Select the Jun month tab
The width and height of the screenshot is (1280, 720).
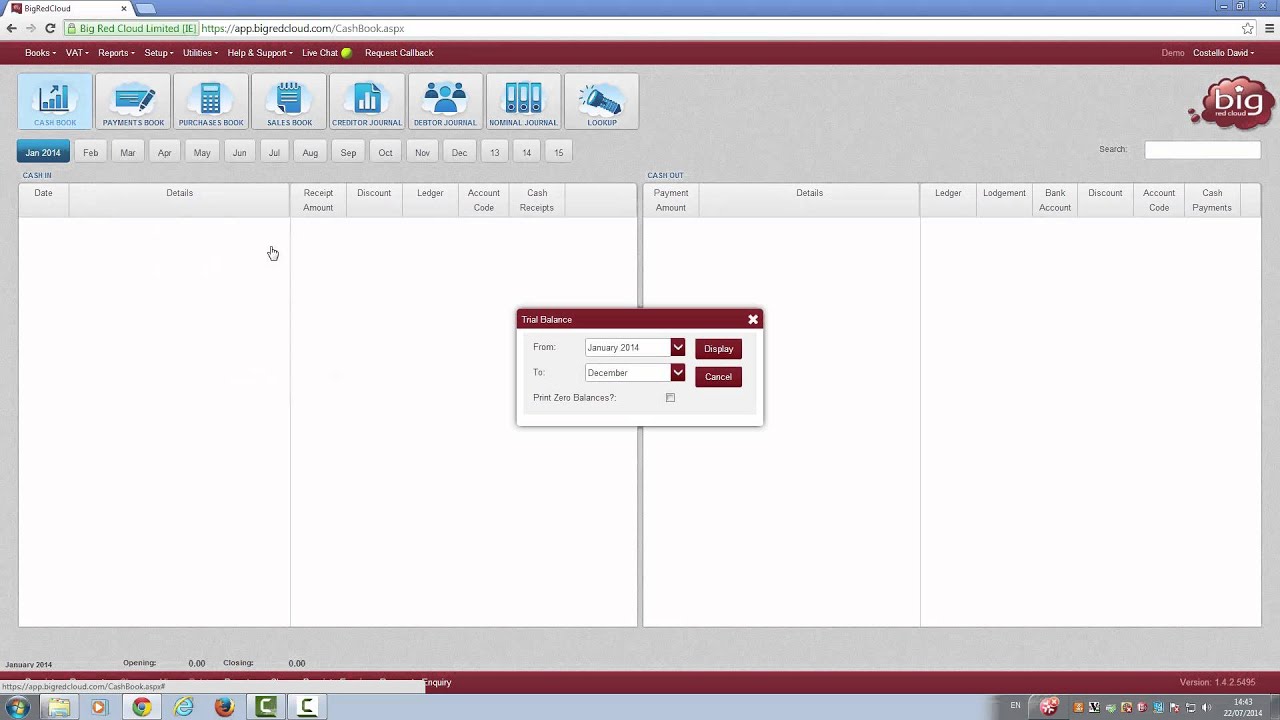pyautogui.click(x=239, y=153)
